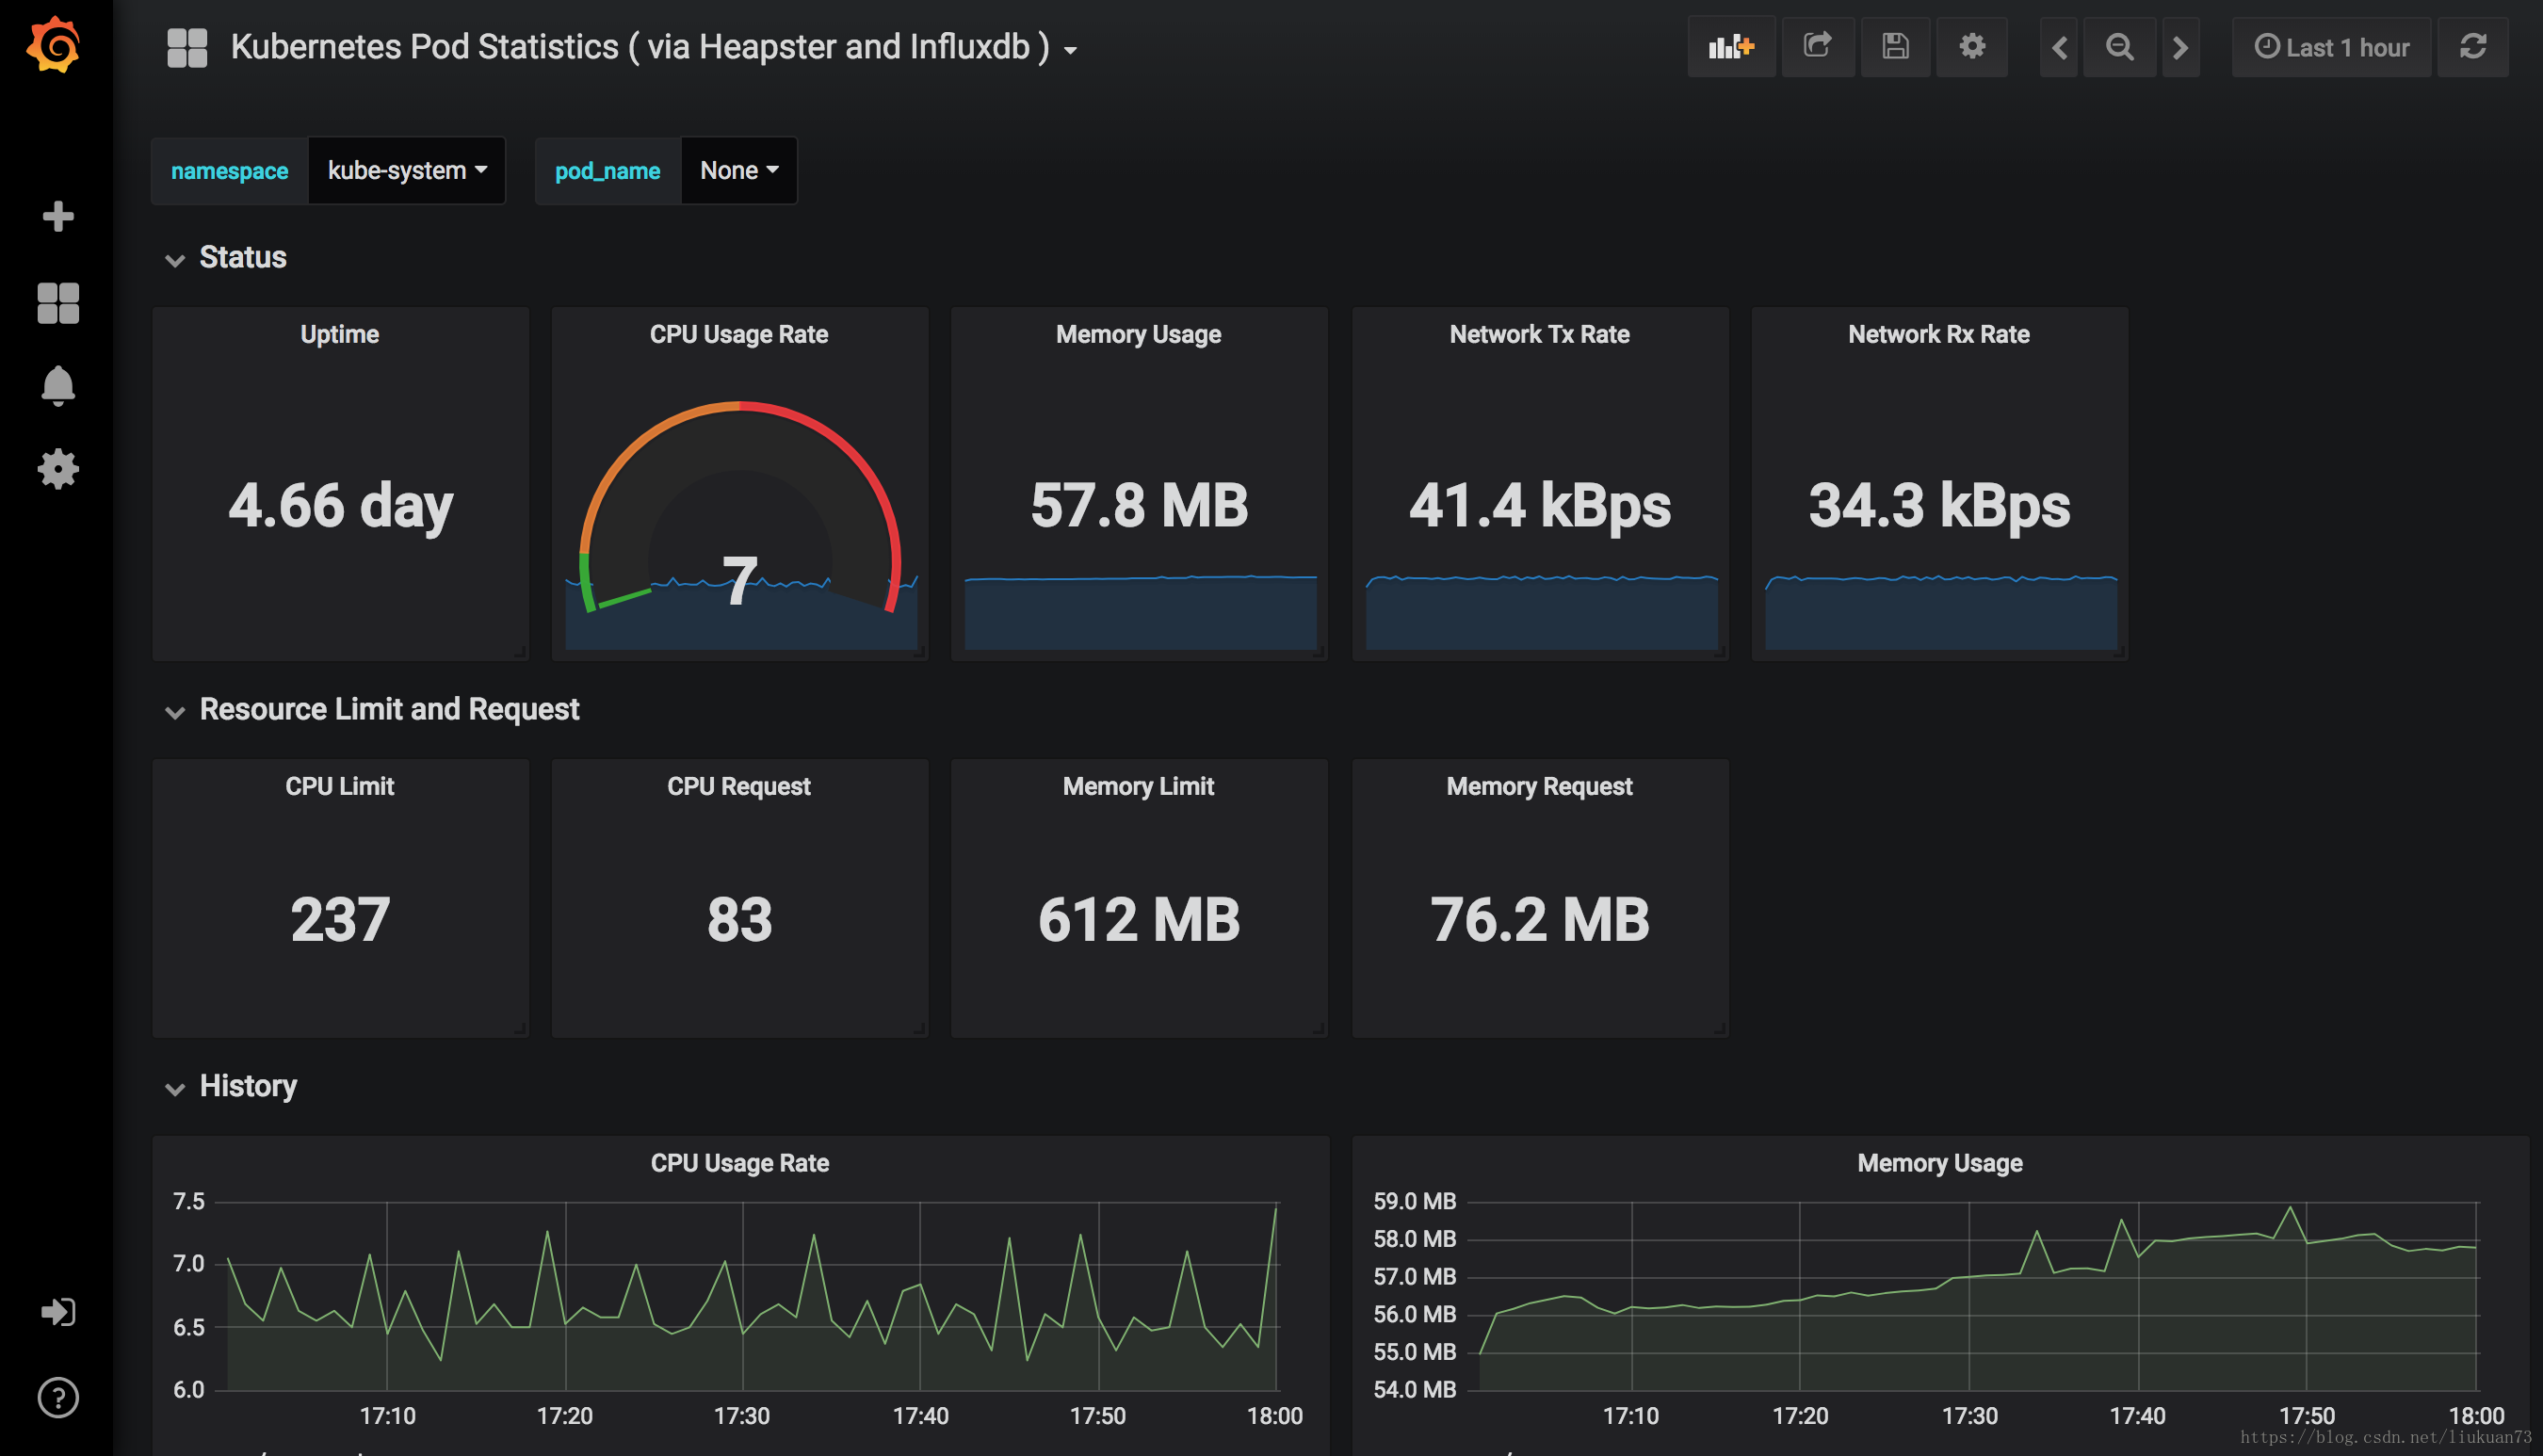
Task: Click the Network Rx Rate sparkline
Action: pyautogui.click(x=1940, y=612)
